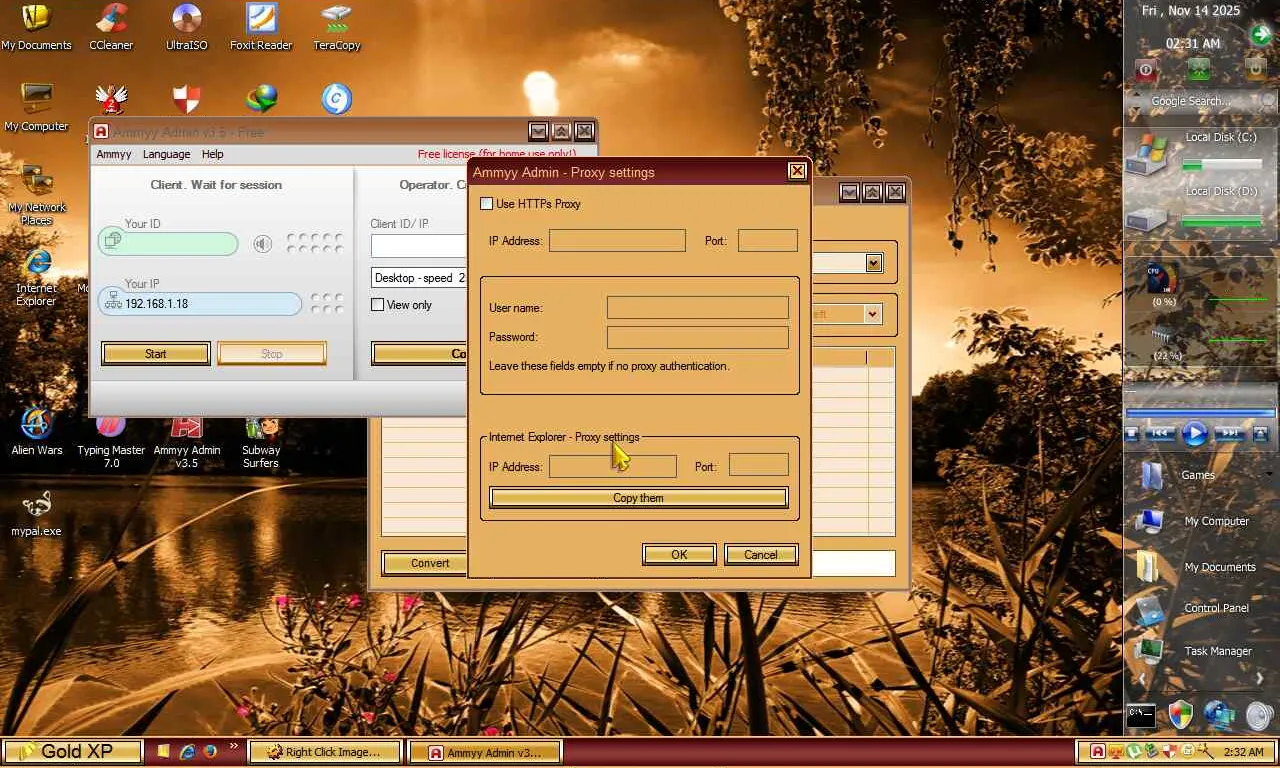Expand hidden quick launch items chevron
The width and height of the screenshot is (1280, 768).
pyautogui.click(x=234, y=746)
